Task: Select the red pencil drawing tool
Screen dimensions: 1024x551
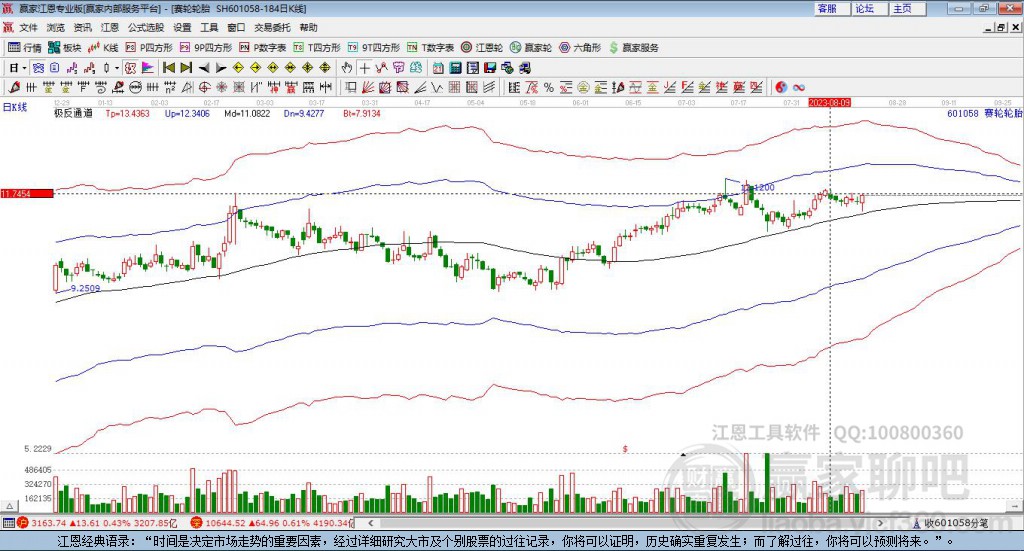Action: pyautogui.click(x=14, y=87)
